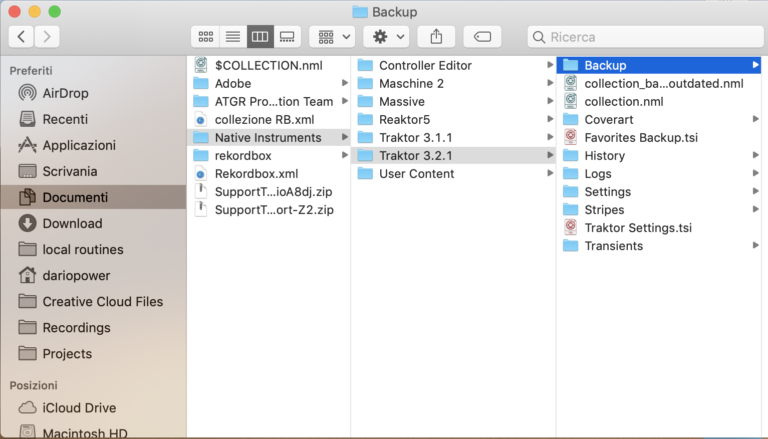Expand Transients folder with its arrow
This screenshot has height=439, width=768.
coord(755,245)
